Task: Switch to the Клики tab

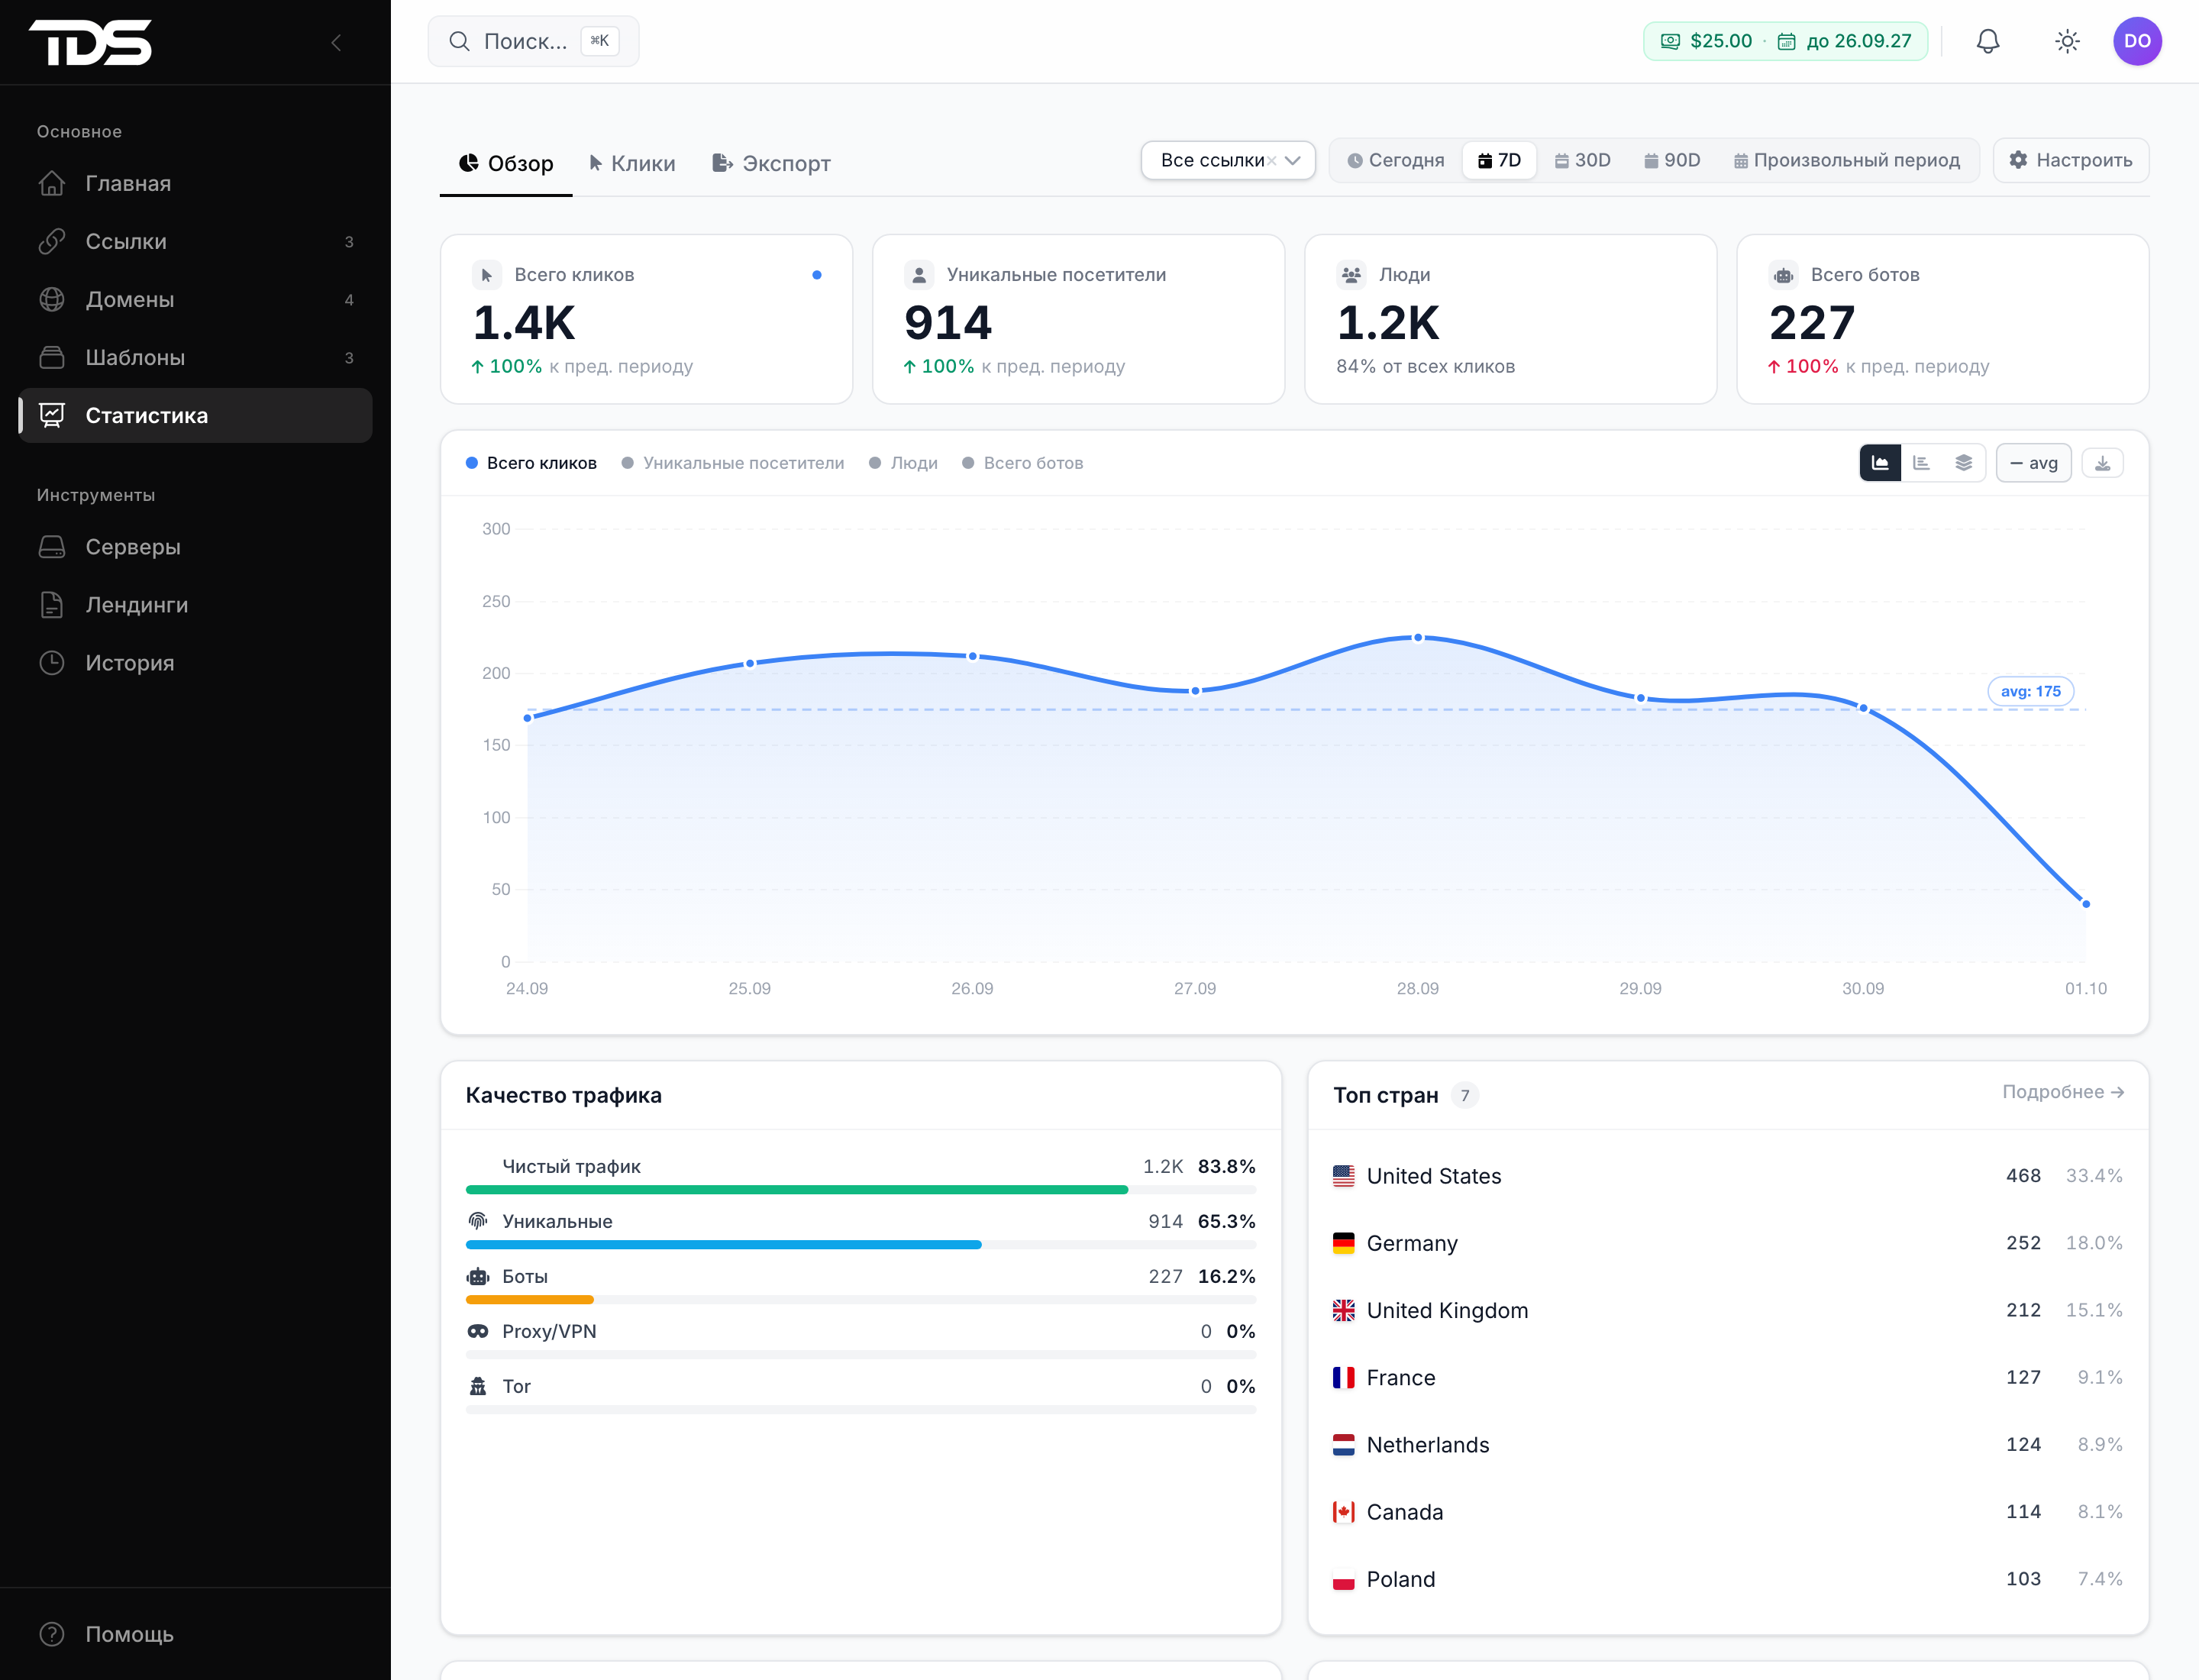Action: point(632,163)
